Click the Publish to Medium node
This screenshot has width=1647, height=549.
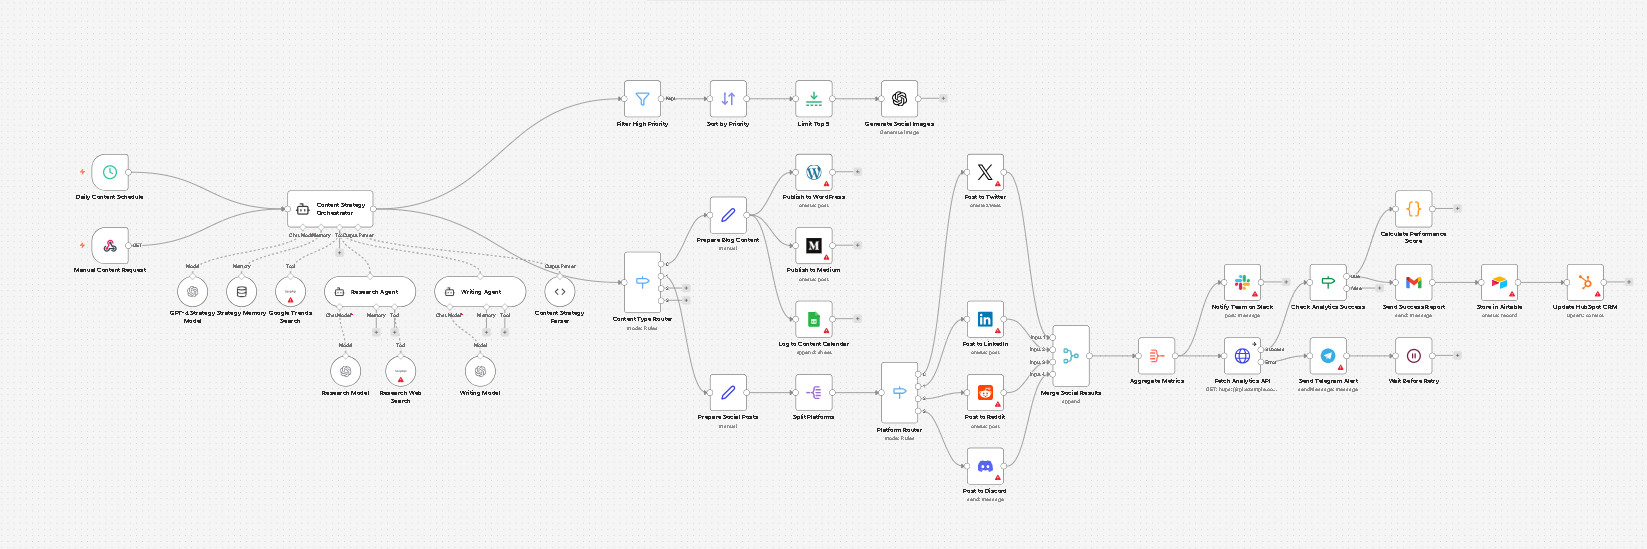click(814, 245)
